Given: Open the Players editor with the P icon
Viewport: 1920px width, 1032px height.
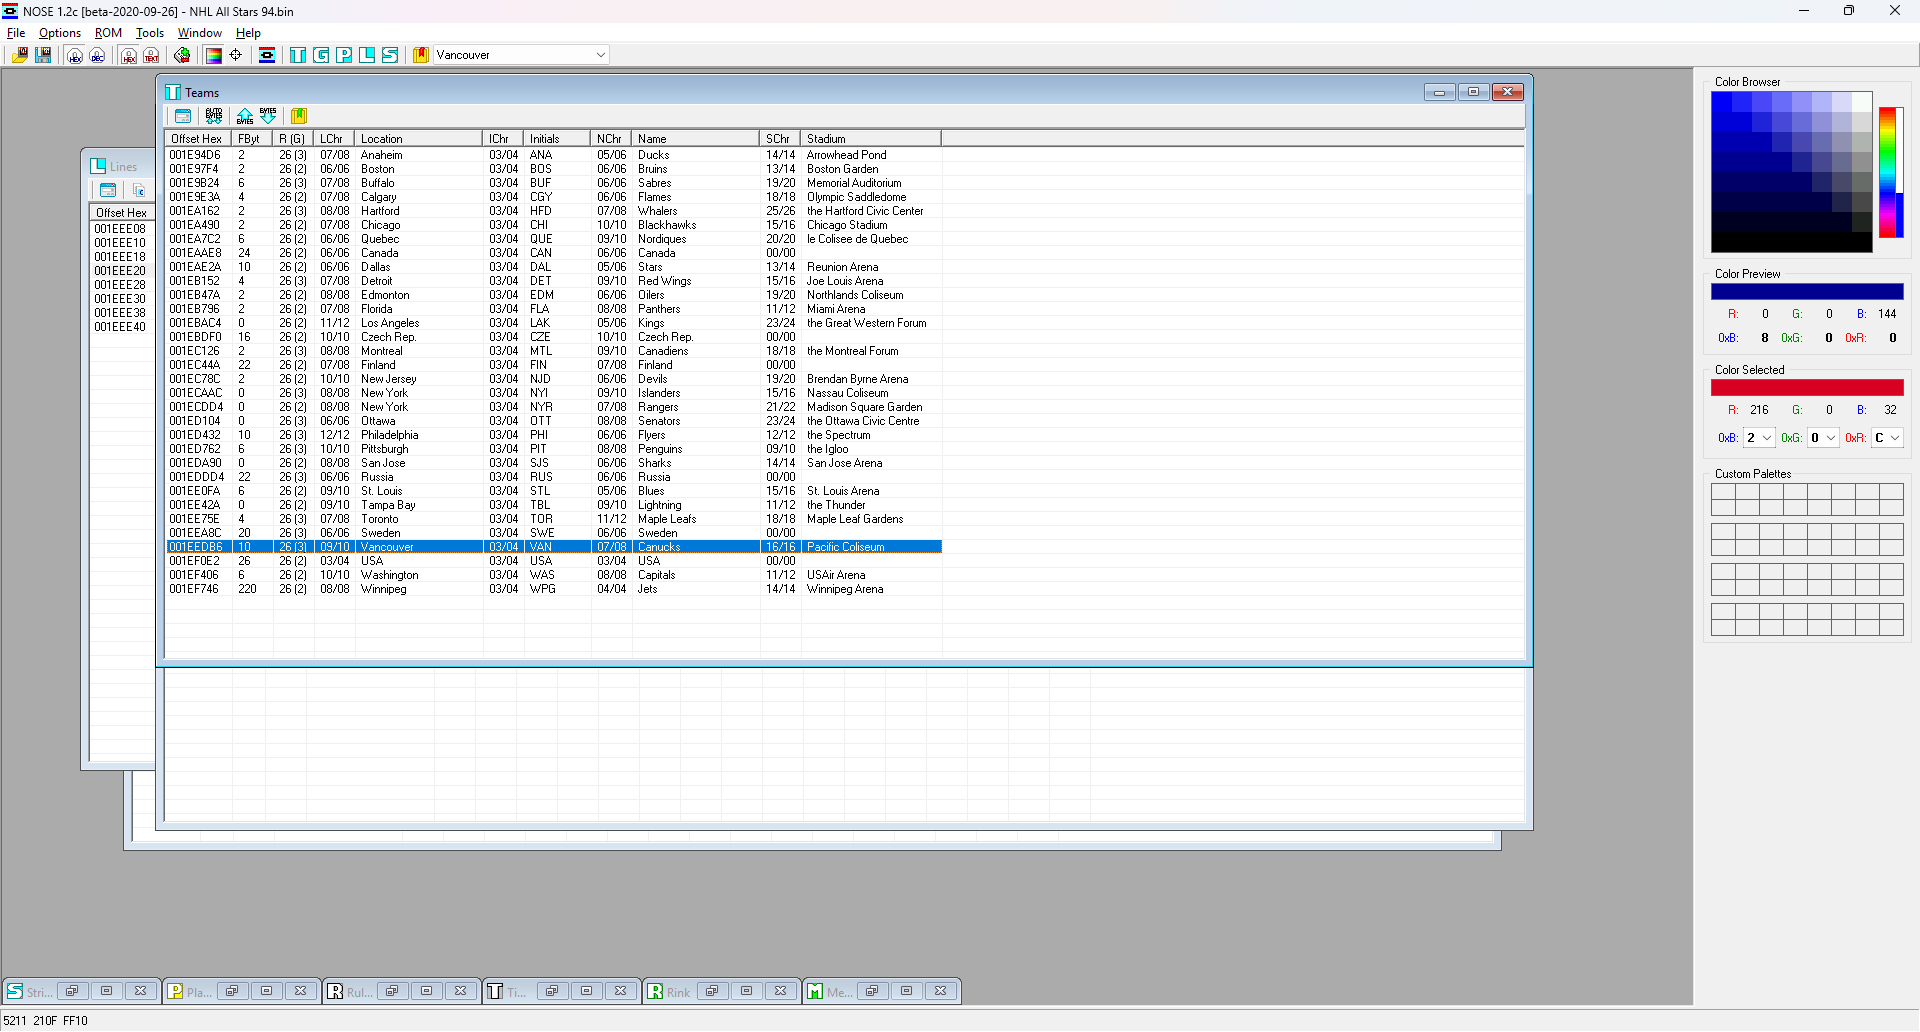Looking at the screenshot, I should [344, 55].
